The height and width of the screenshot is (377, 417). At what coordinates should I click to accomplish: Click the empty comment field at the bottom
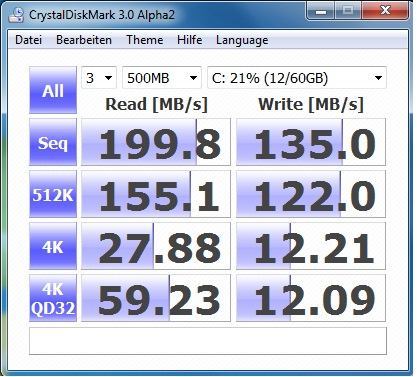(x=208, y=341)
